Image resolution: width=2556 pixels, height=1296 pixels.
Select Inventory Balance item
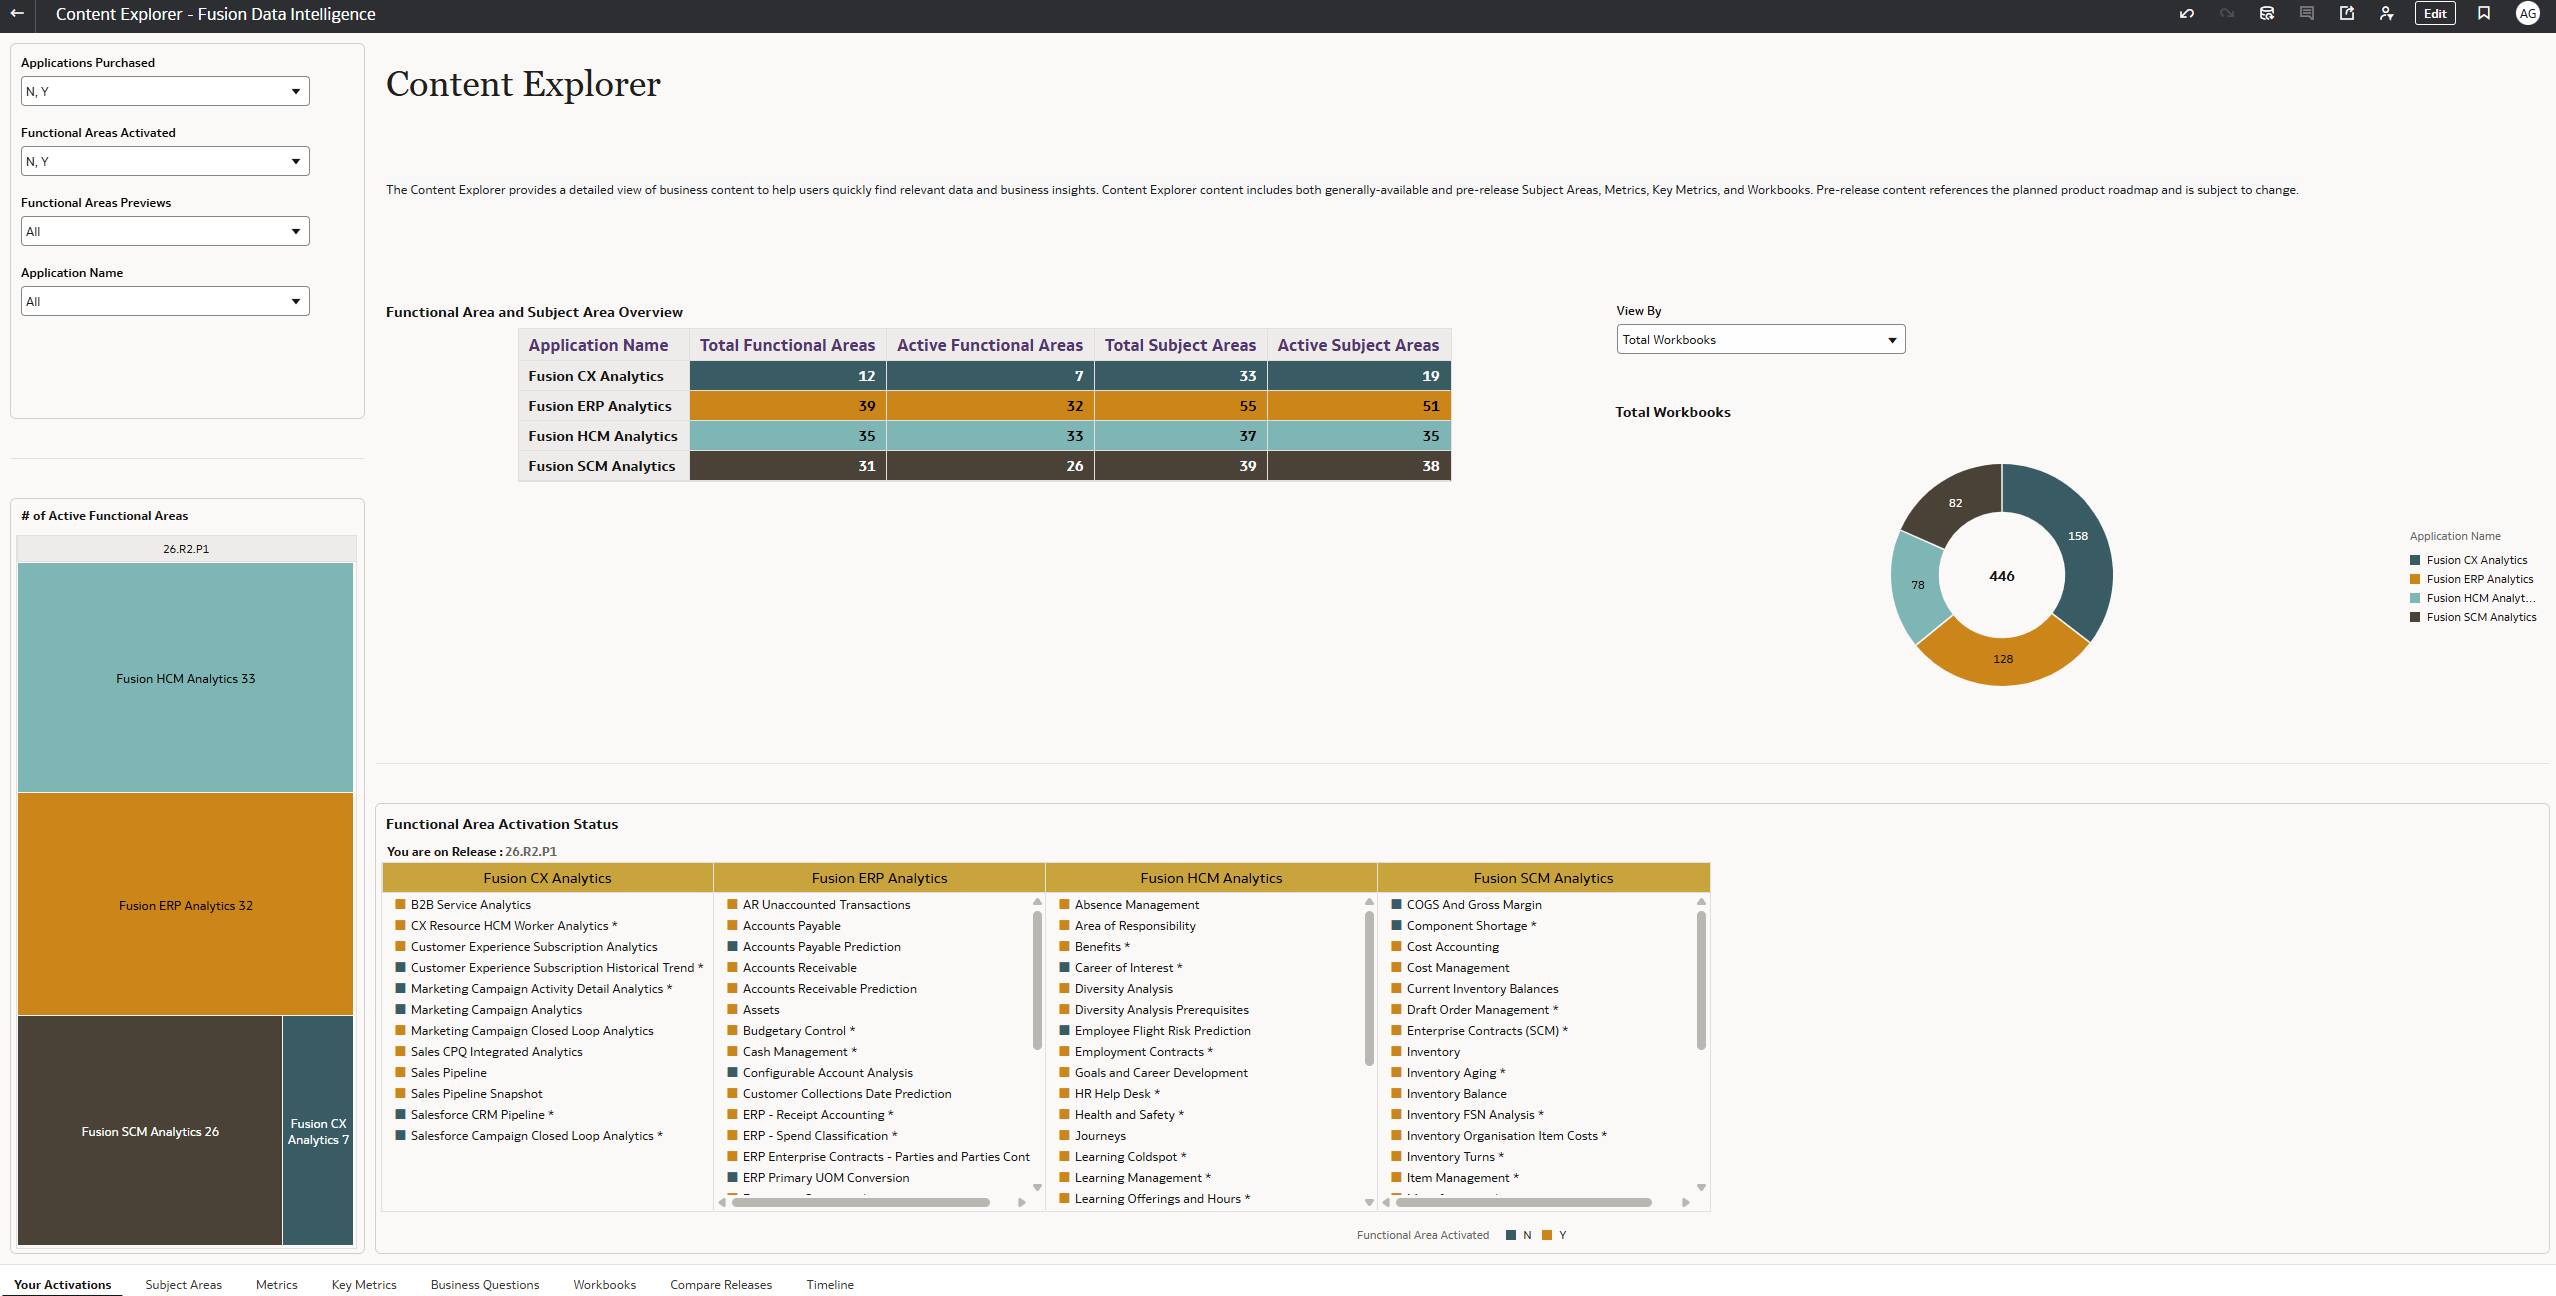(1456, 1094)
